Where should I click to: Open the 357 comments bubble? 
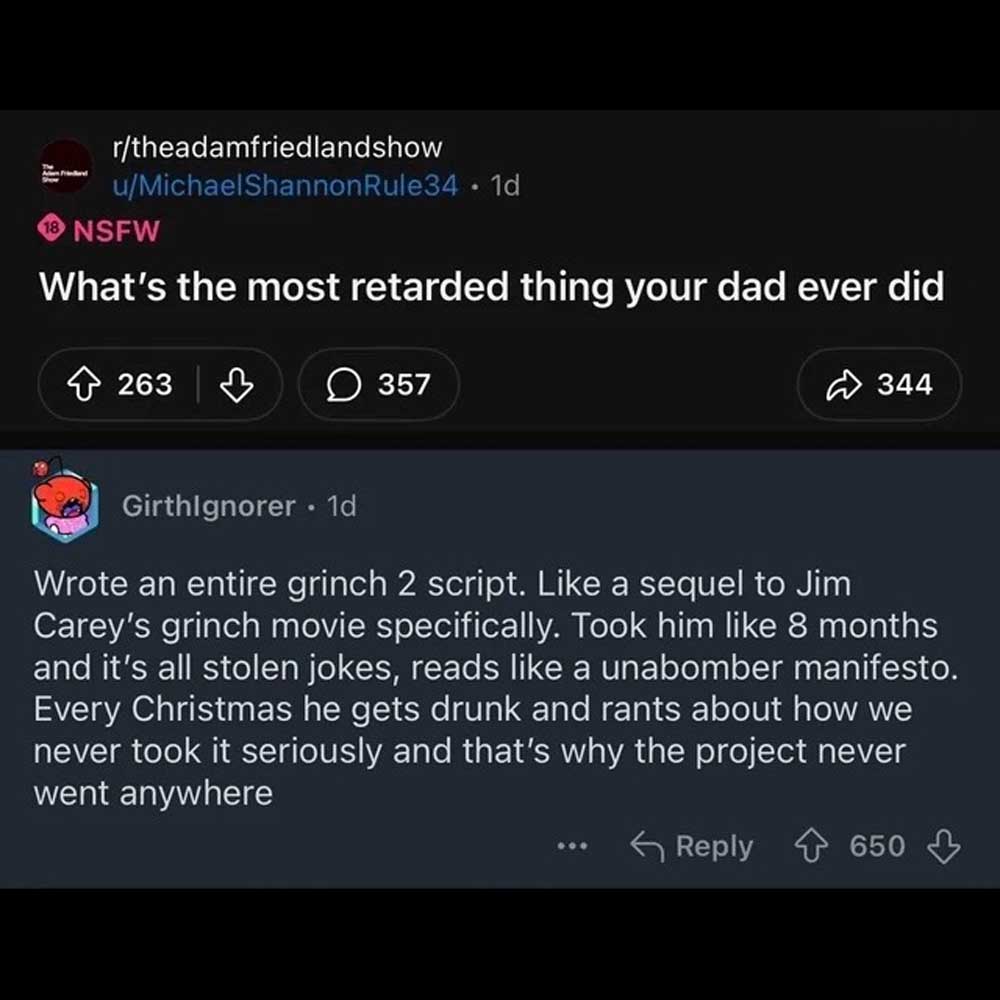(378, 384)
